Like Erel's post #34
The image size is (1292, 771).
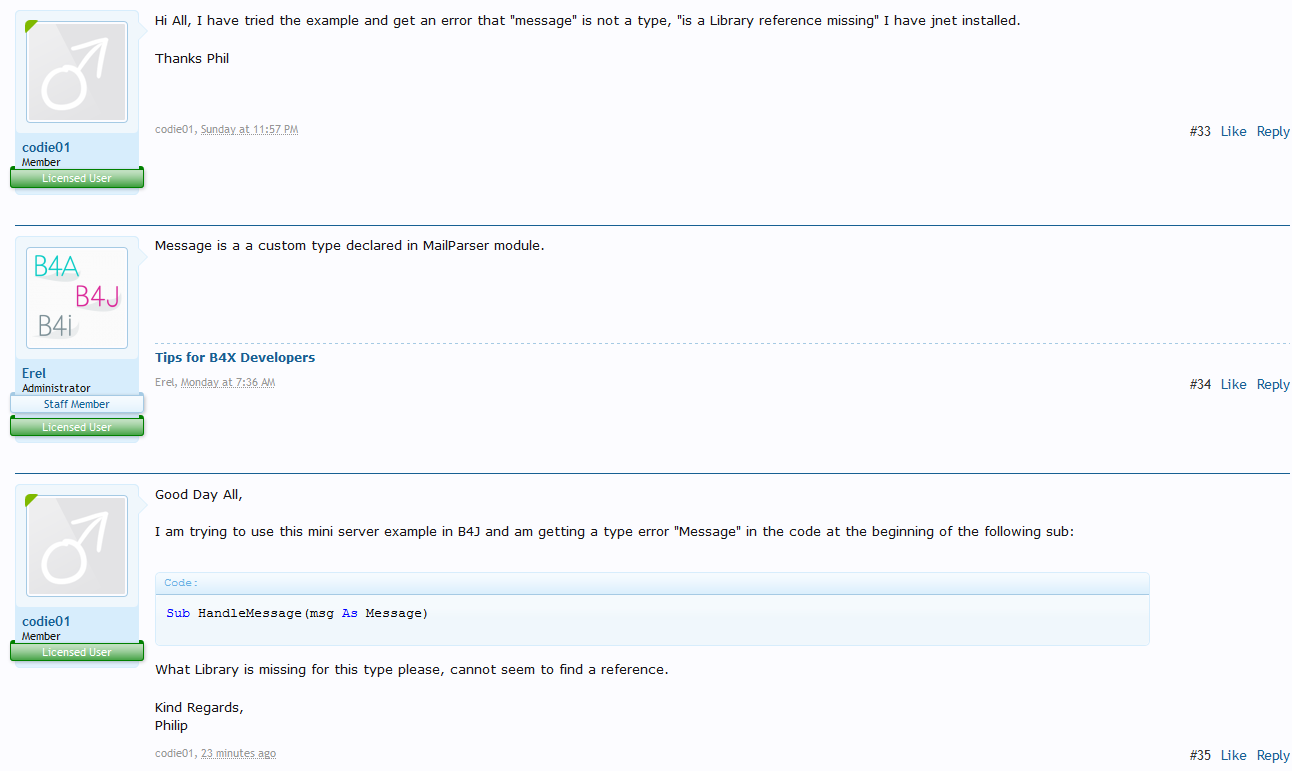tap(1233, 384)
